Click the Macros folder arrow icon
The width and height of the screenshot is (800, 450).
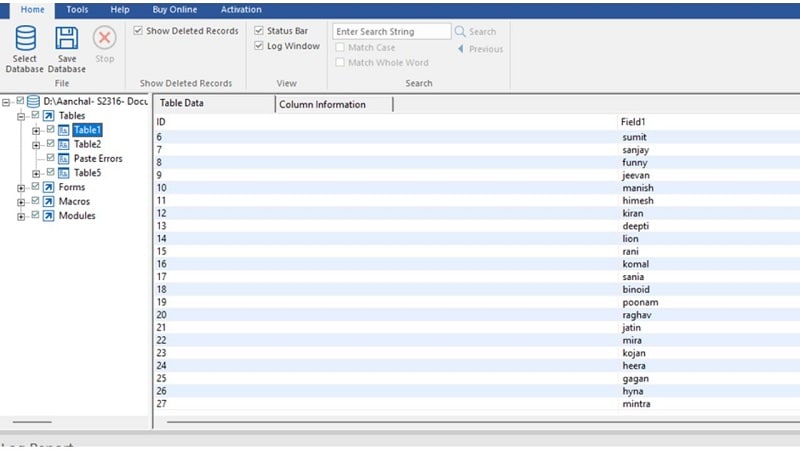point(48,202)
